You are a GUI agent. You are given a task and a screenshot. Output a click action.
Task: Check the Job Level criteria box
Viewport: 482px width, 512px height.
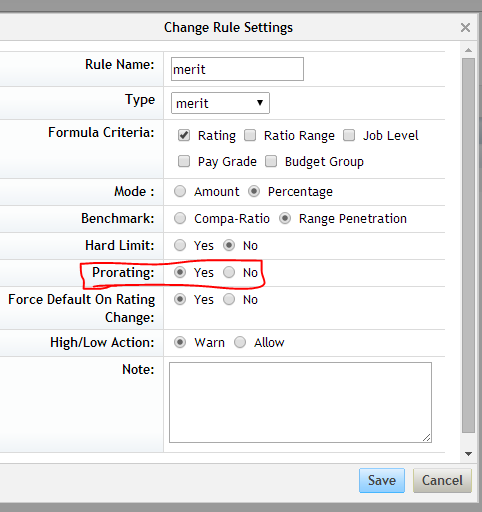(x=349, y=135)
